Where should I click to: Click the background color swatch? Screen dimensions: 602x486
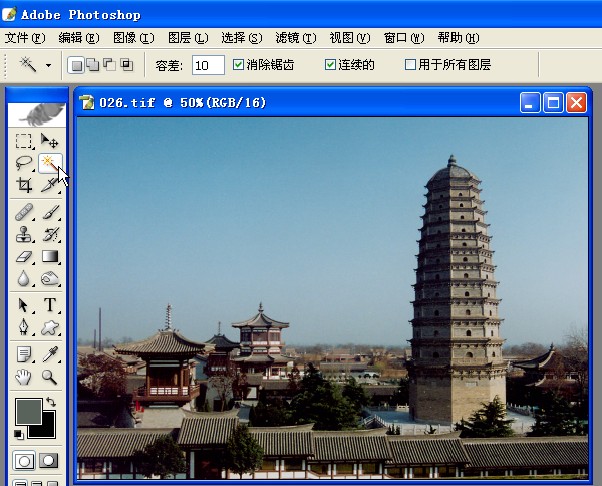48,429
